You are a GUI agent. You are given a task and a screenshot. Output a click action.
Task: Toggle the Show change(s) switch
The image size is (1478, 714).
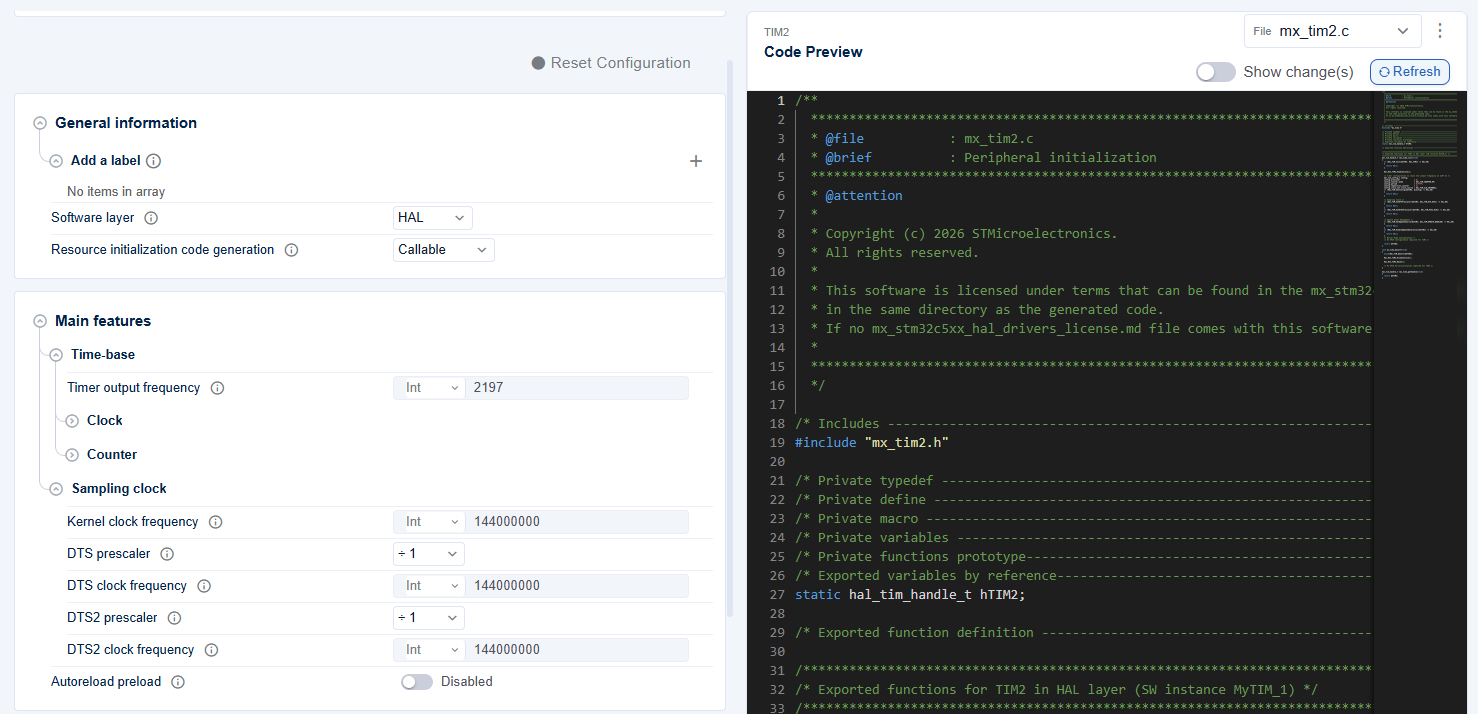coord(1215,72)
